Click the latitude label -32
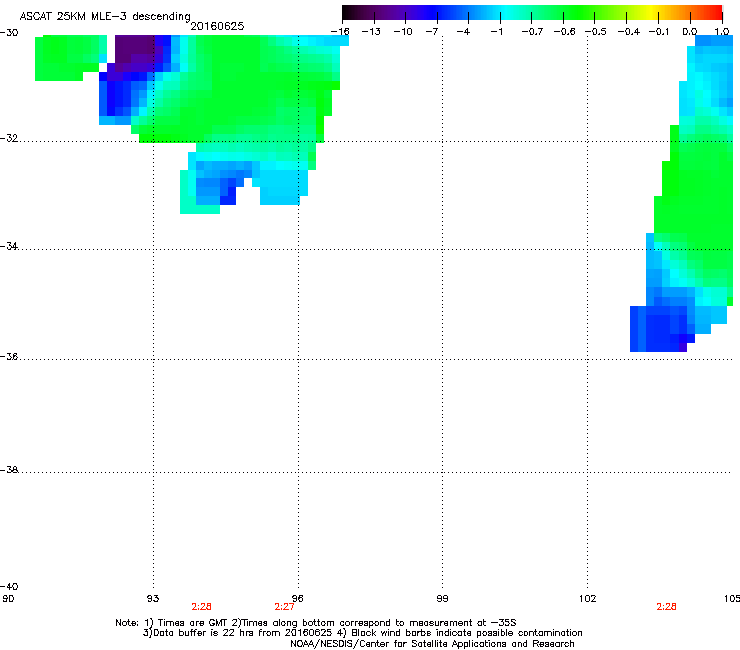Image resolution: width=740 pixels, height=650 pixels. pyautogui.click(x=9, y=138)
